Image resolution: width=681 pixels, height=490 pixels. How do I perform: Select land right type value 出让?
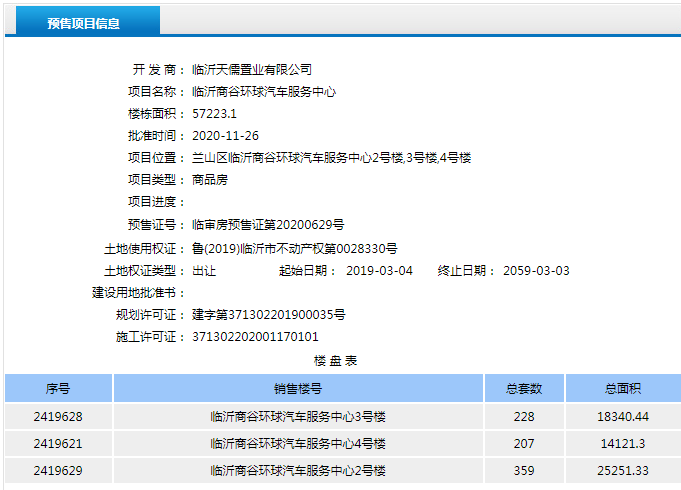pyautogui.click(x=204, y=271)
